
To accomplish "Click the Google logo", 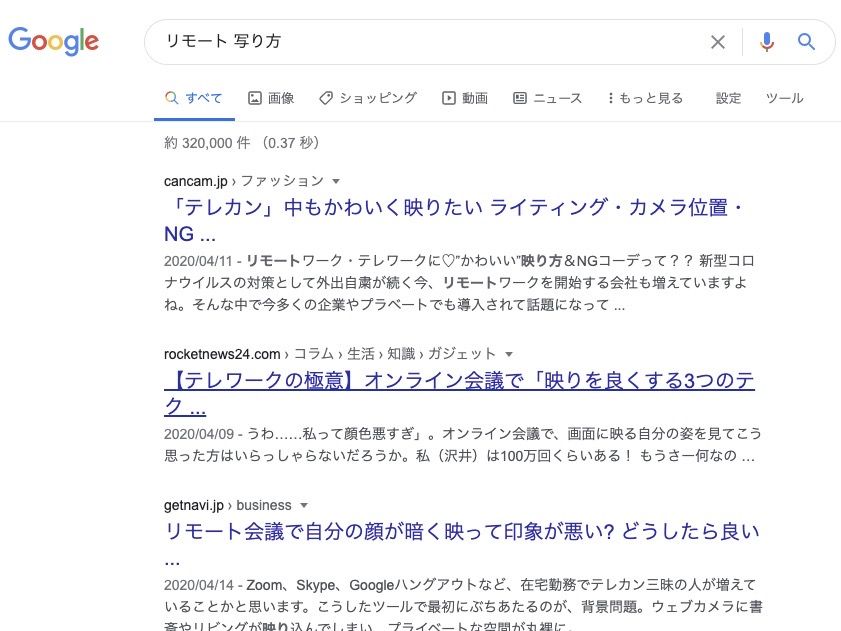I will pos(54,41).
